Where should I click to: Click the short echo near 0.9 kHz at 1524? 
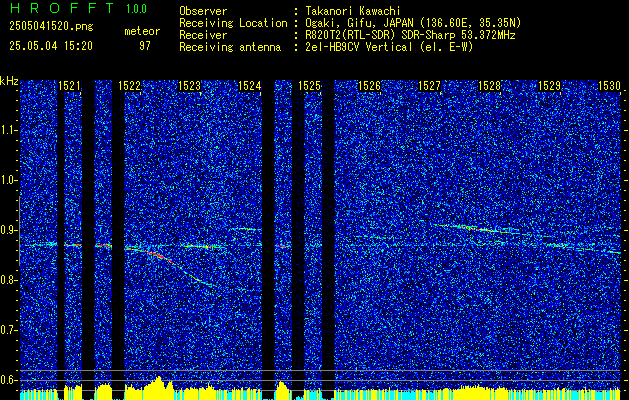tap(248, 229)
